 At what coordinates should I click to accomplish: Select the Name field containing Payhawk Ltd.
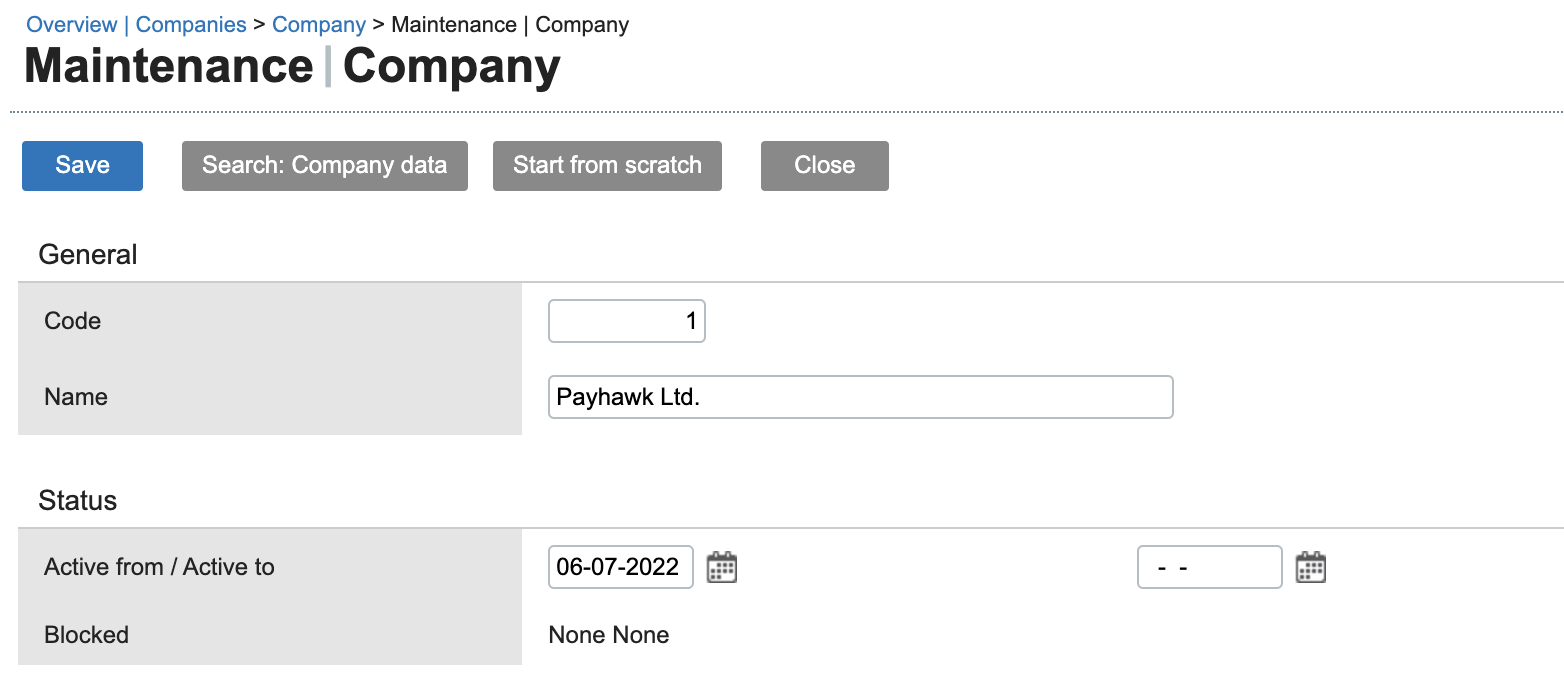[860, 397]
